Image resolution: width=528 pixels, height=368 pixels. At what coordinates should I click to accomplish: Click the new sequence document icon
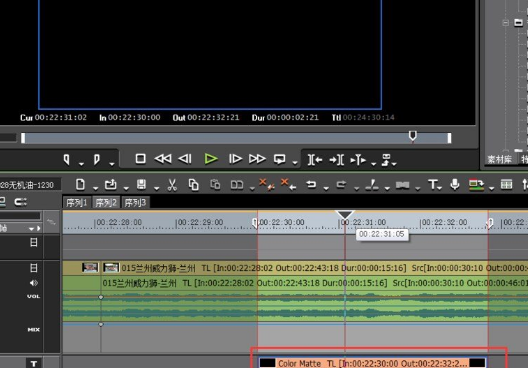tap(80, 185)
